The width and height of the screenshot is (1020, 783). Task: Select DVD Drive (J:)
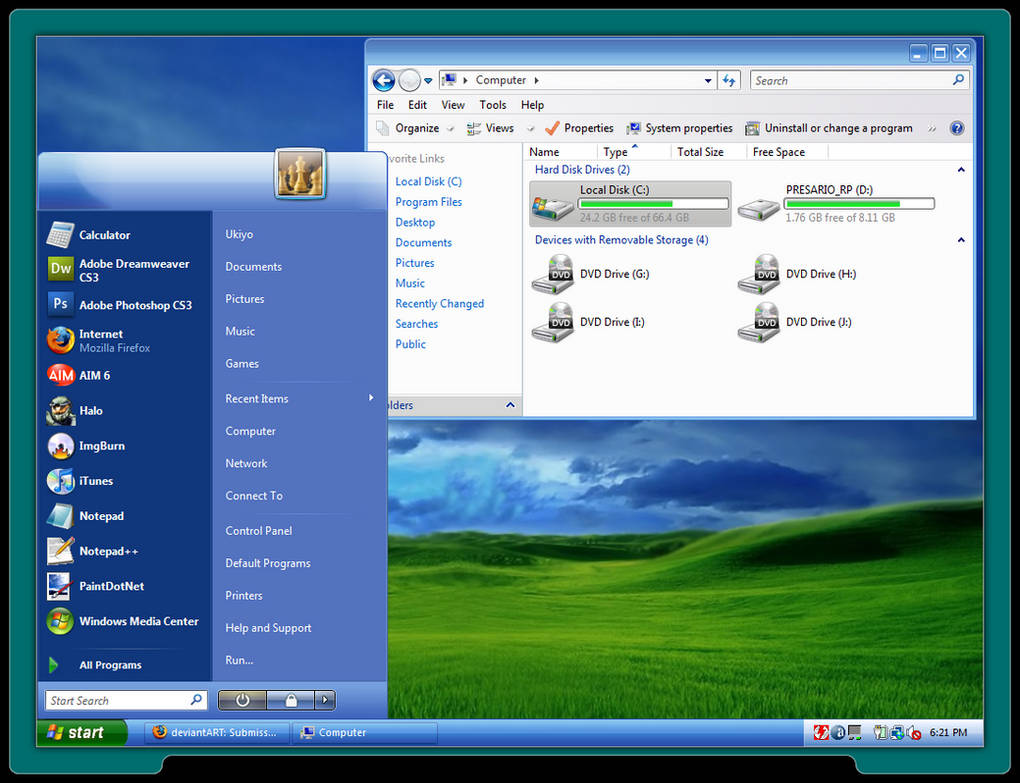pyautogui.click(x=795, y=322)
